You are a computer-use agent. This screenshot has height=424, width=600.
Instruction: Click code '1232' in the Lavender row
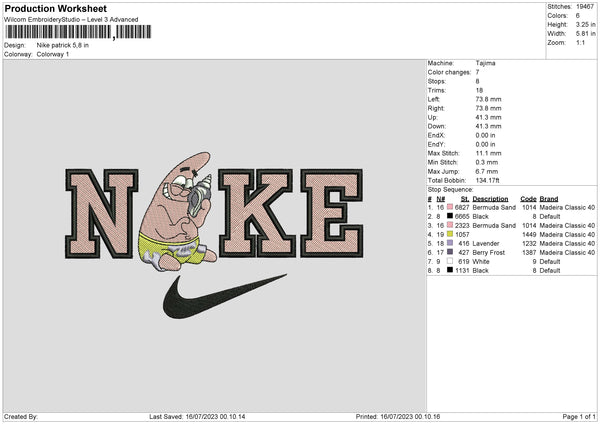(x=529, y=243)
